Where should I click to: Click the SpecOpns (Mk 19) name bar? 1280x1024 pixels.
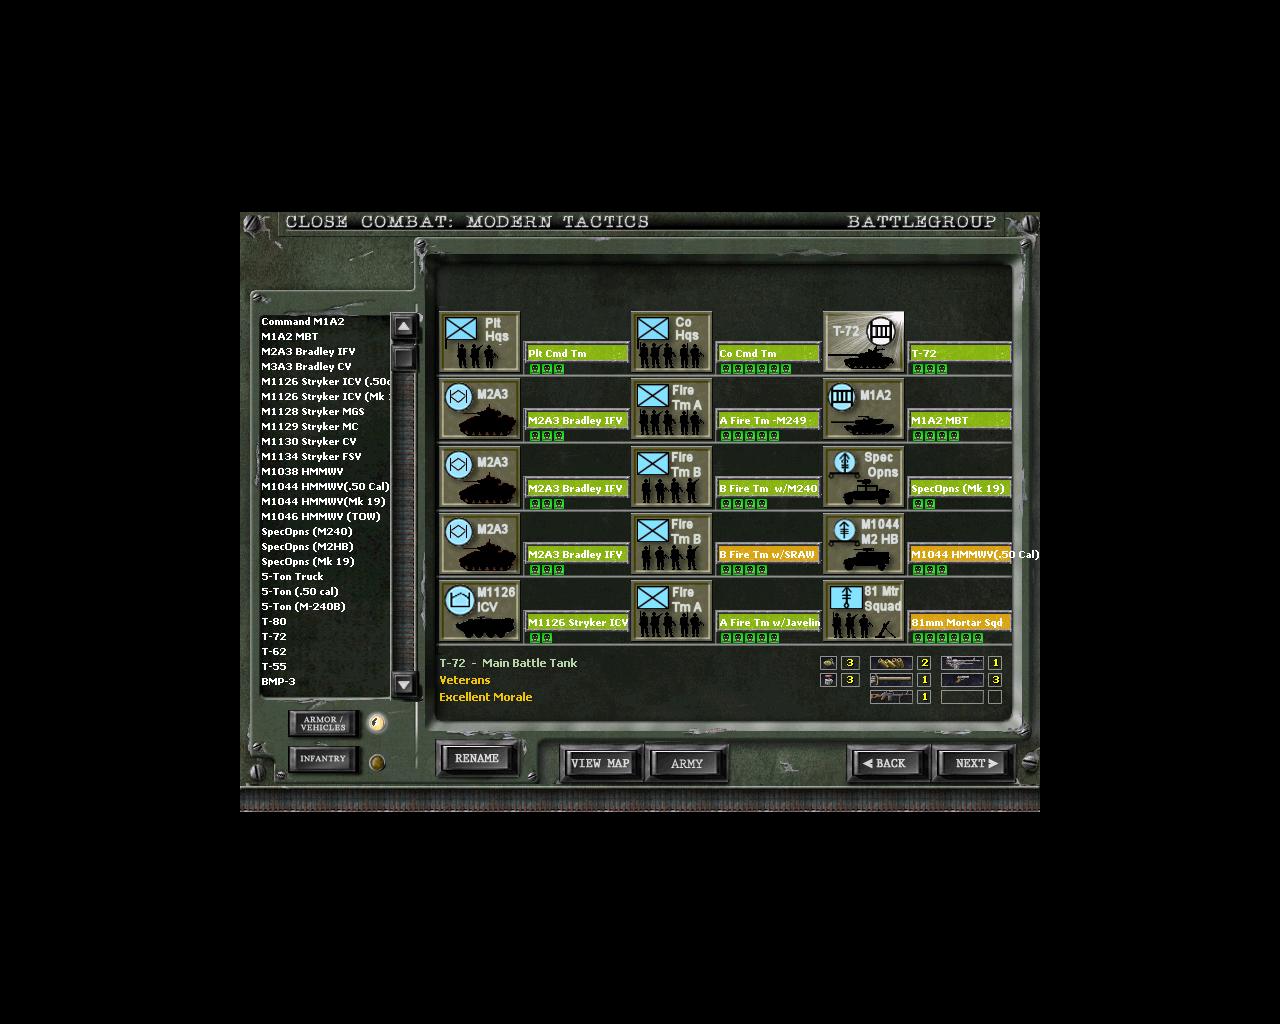960,488
